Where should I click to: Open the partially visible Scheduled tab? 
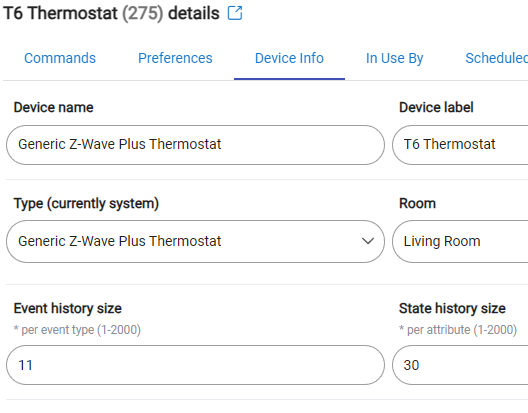(x=496, y=58)
